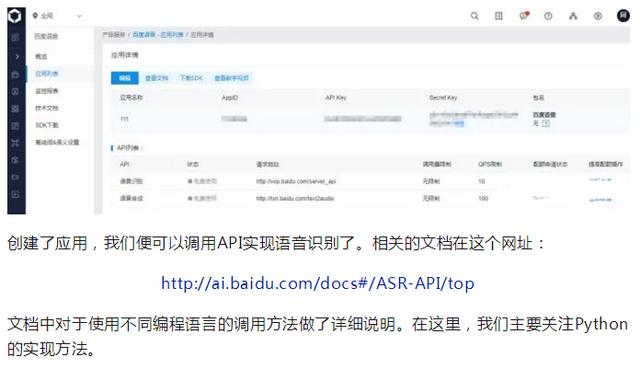Viewport: 640px width, 369px height.
Task: Open 离线词&语义设置 in the side menu
Action: pos(57,142)
